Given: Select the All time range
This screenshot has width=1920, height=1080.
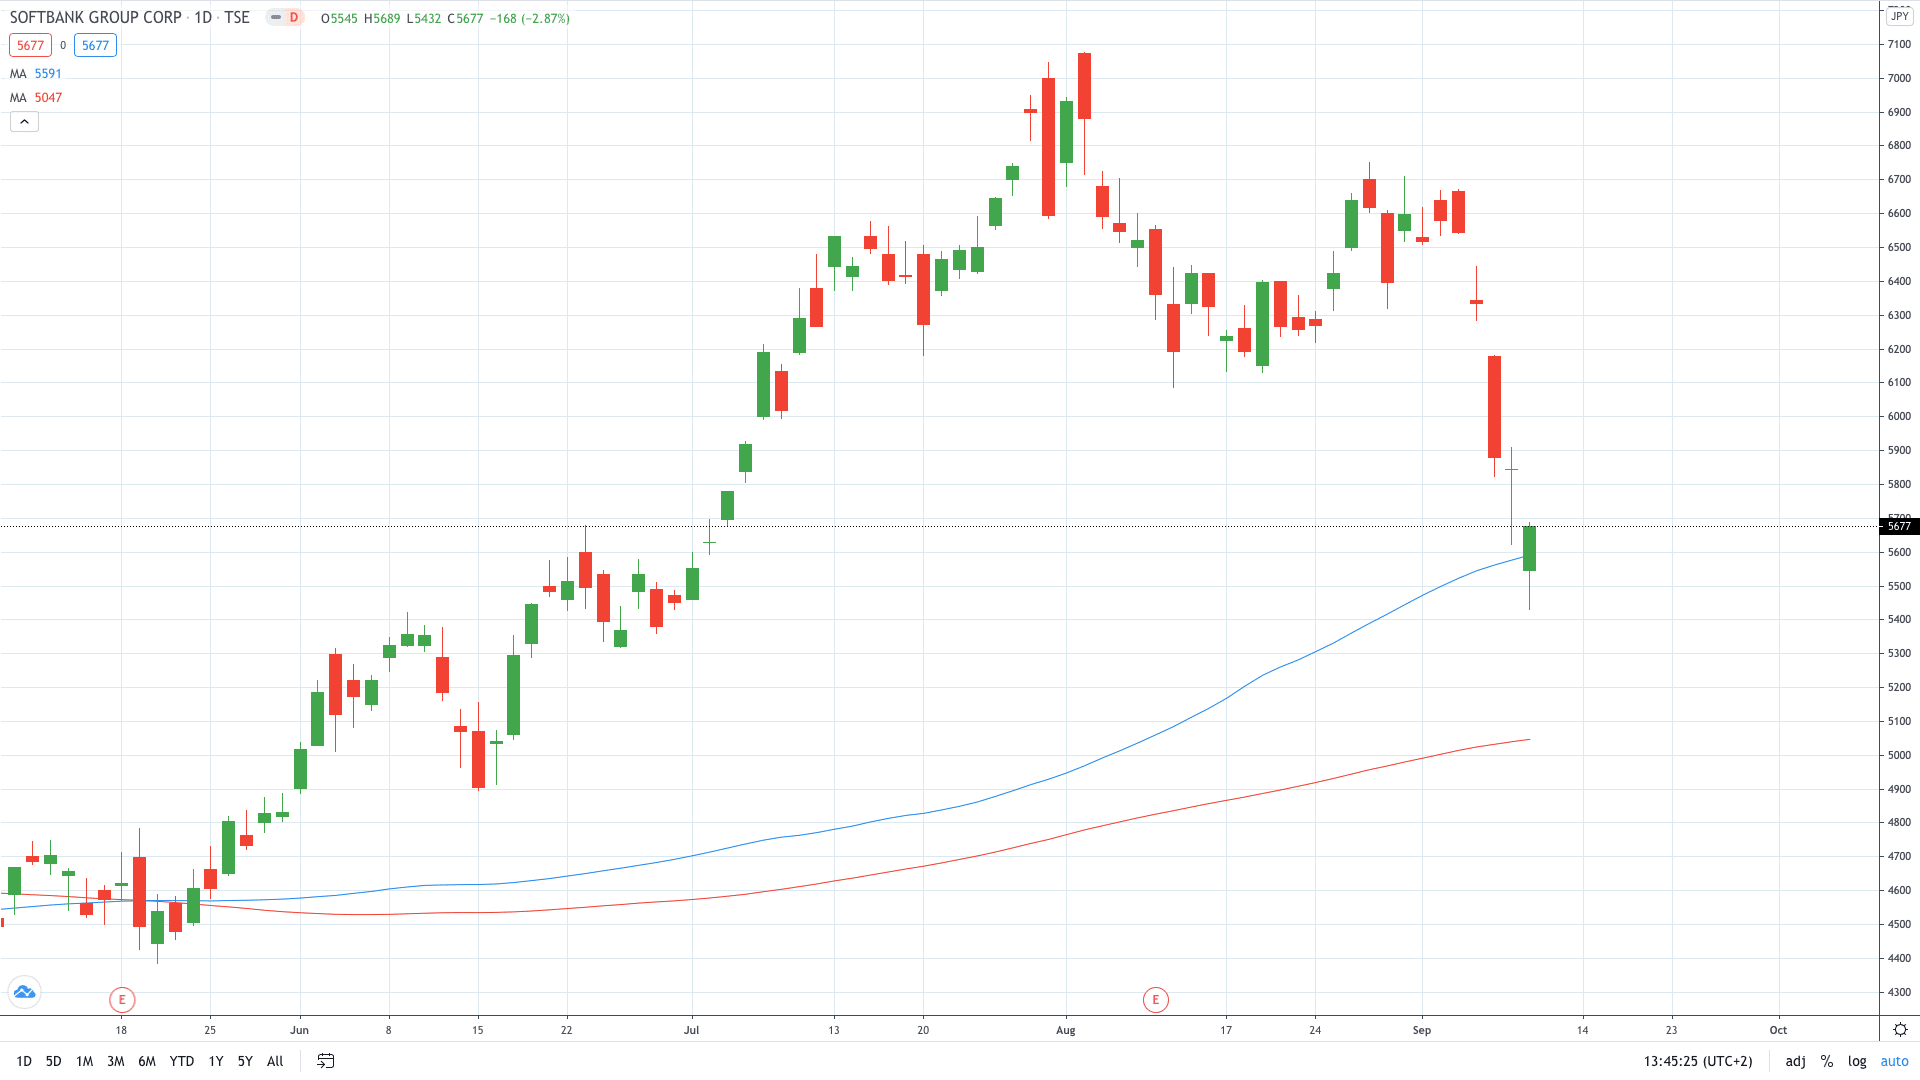Looking at the screenshot, I should [x=276, y=1061].
